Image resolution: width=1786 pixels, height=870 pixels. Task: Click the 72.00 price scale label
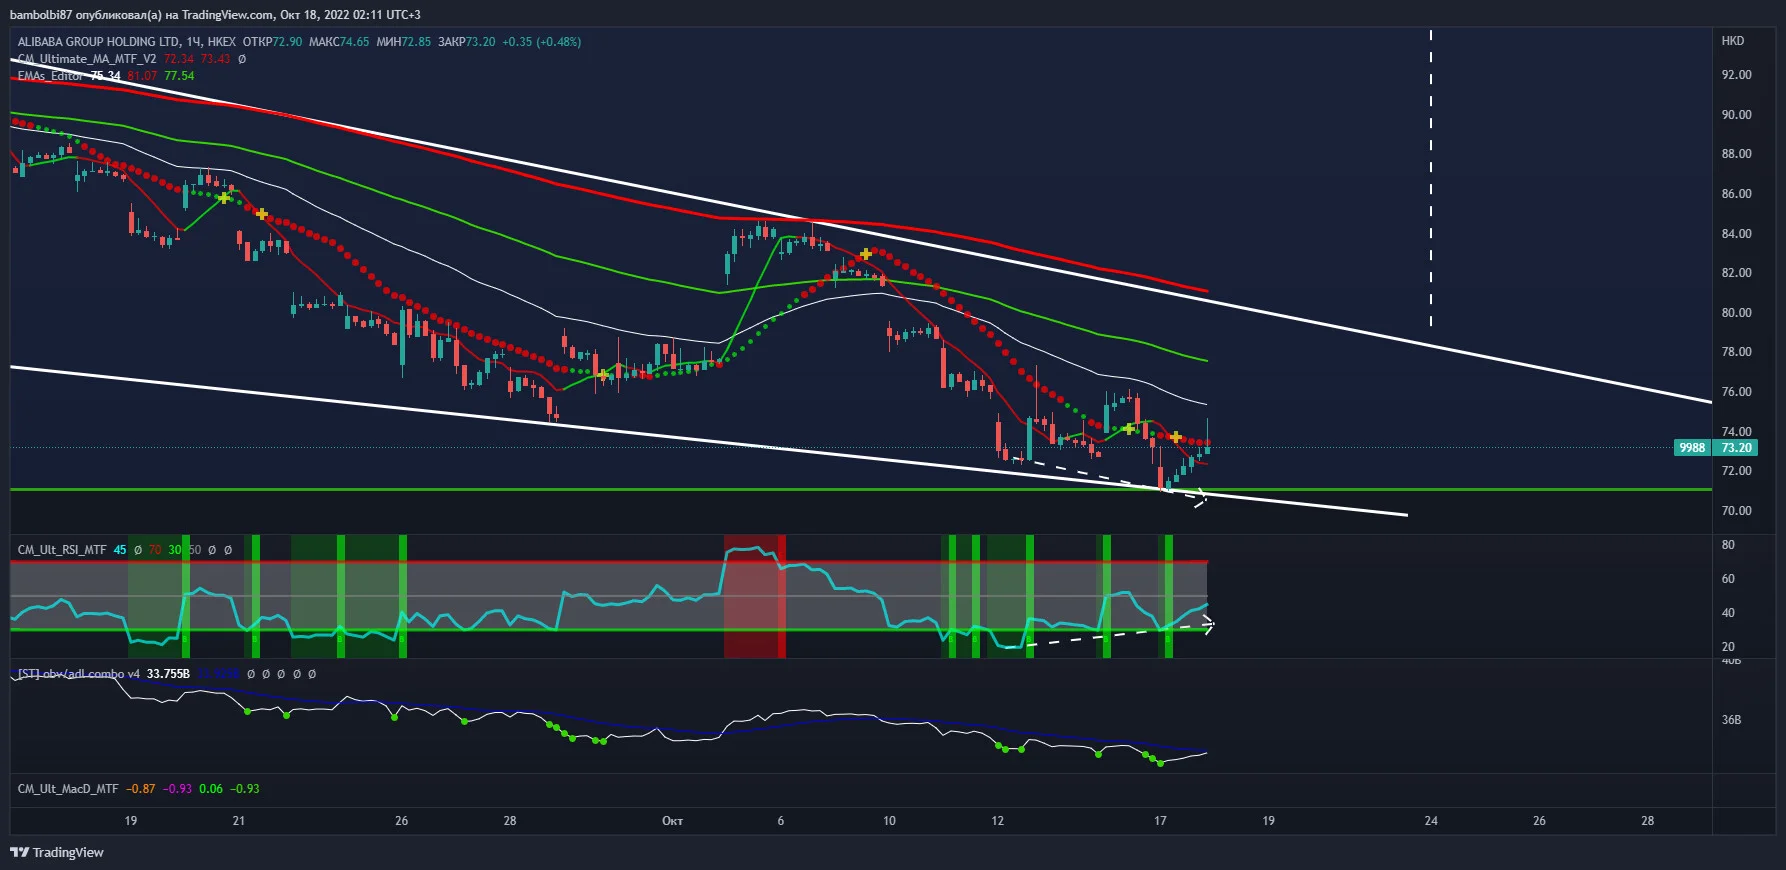click(1736, 471)
